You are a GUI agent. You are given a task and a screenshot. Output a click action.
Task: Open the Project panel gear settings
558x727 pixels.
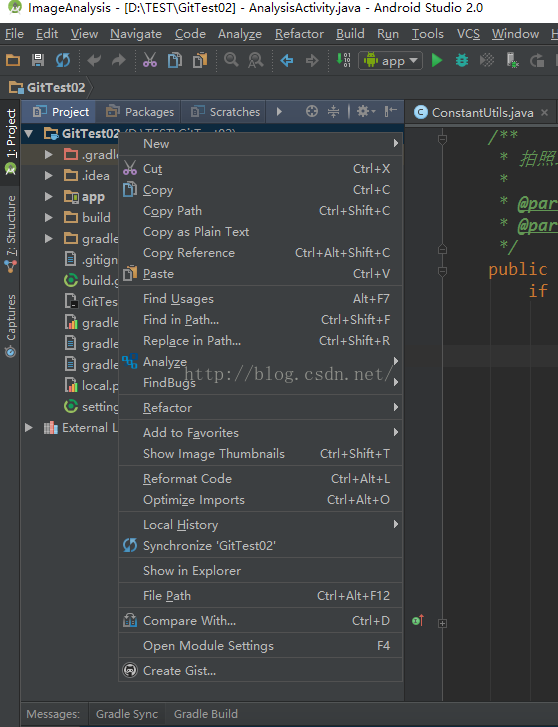click(x=366, y=111)
